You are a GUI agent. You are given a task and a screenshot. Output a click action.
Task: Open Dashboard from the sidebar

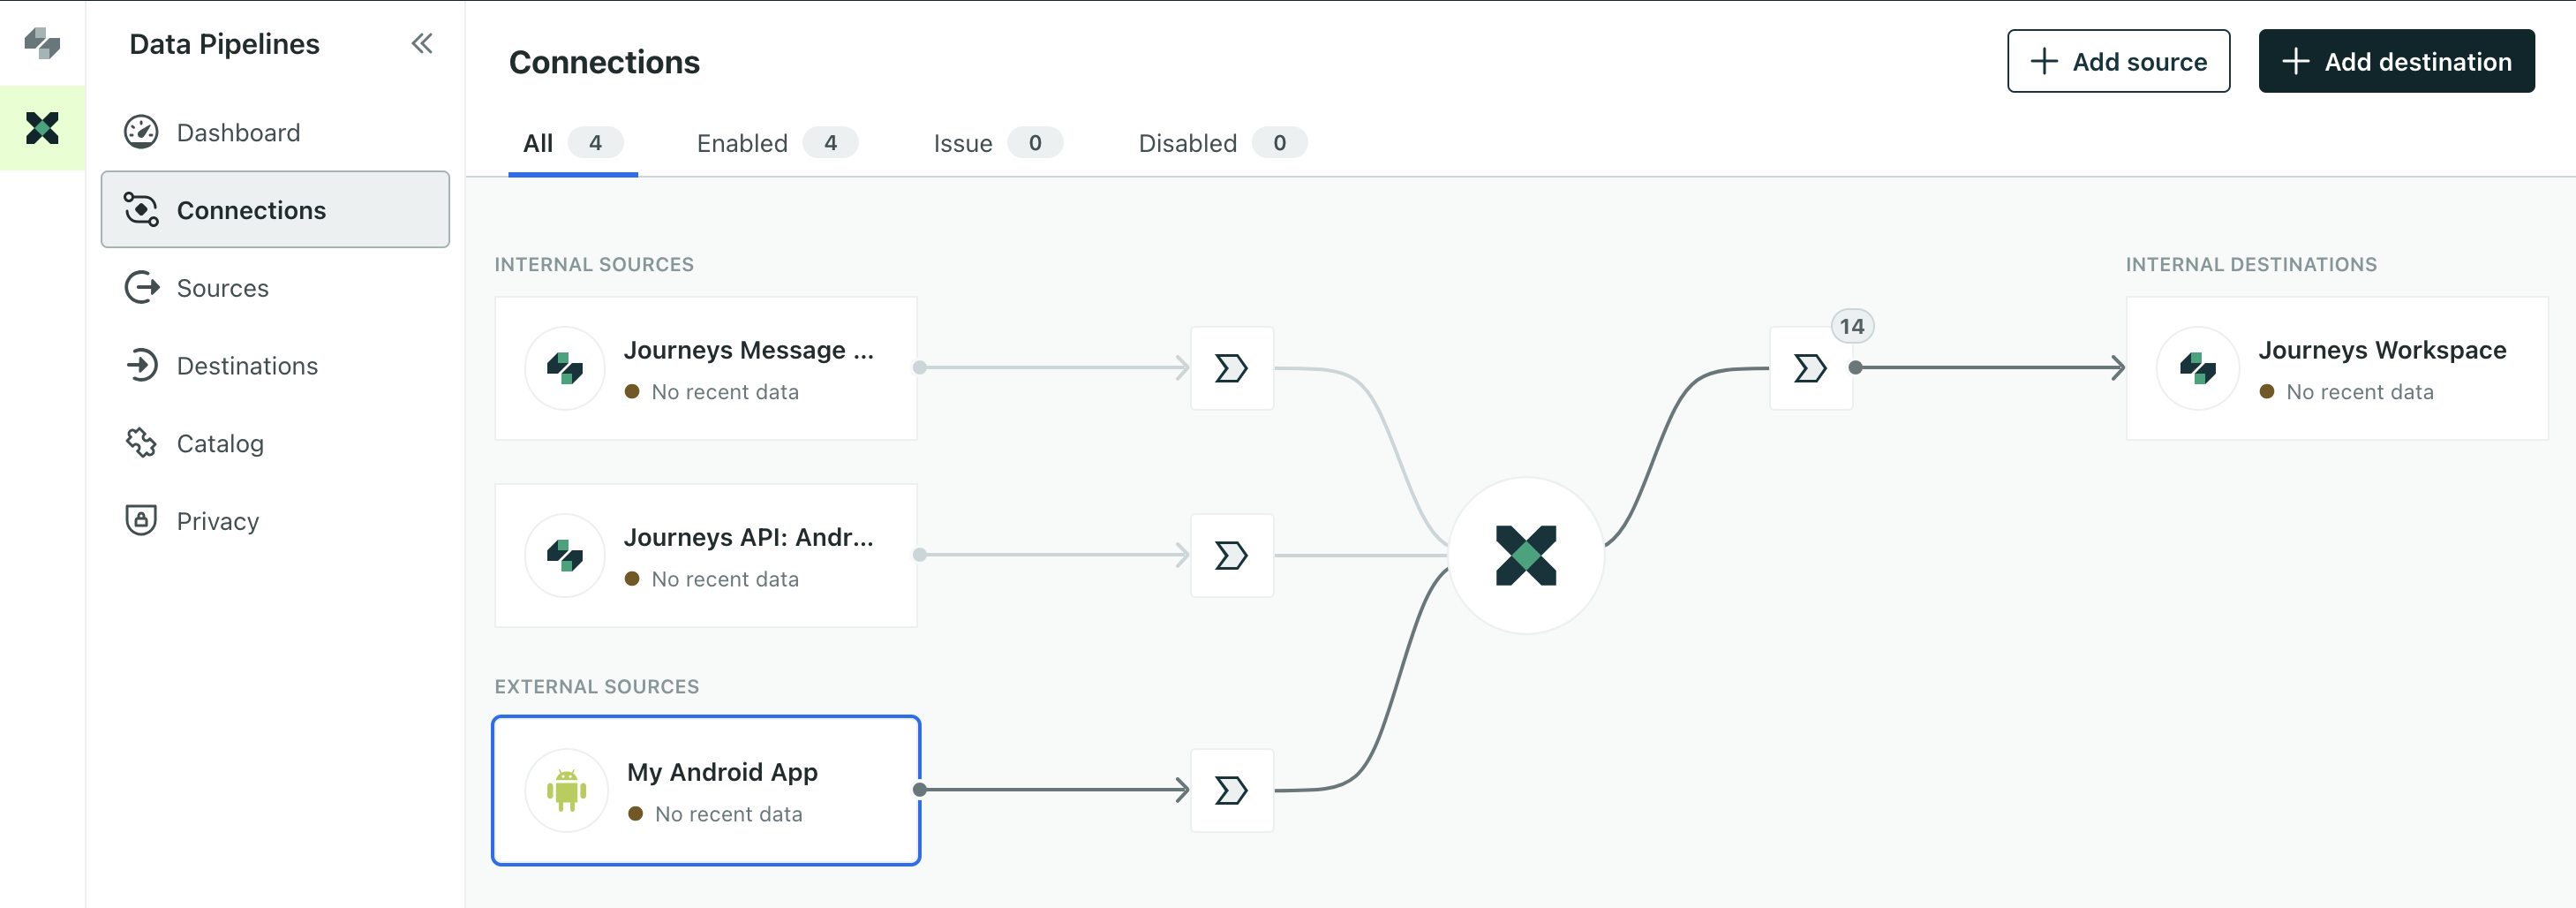click(275, 132)
